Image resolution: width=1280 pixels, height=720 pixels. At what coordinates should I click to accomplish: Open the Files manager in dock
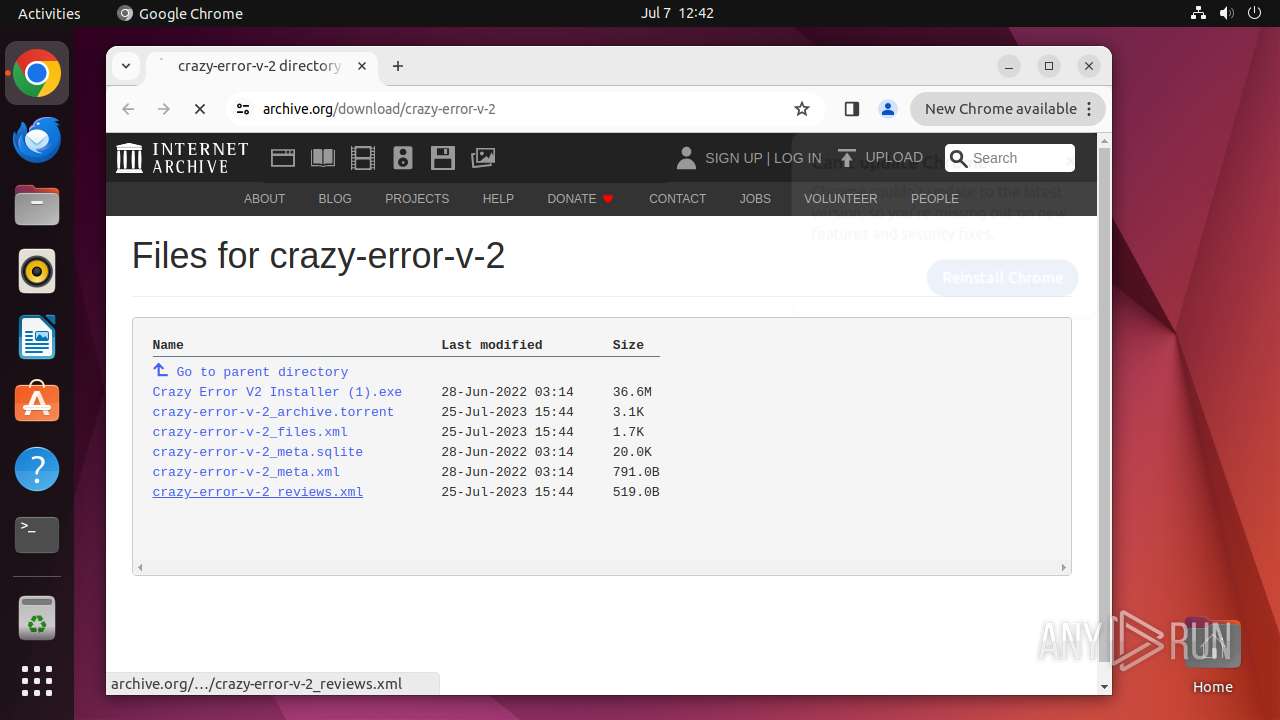click(x=37, y=206)
